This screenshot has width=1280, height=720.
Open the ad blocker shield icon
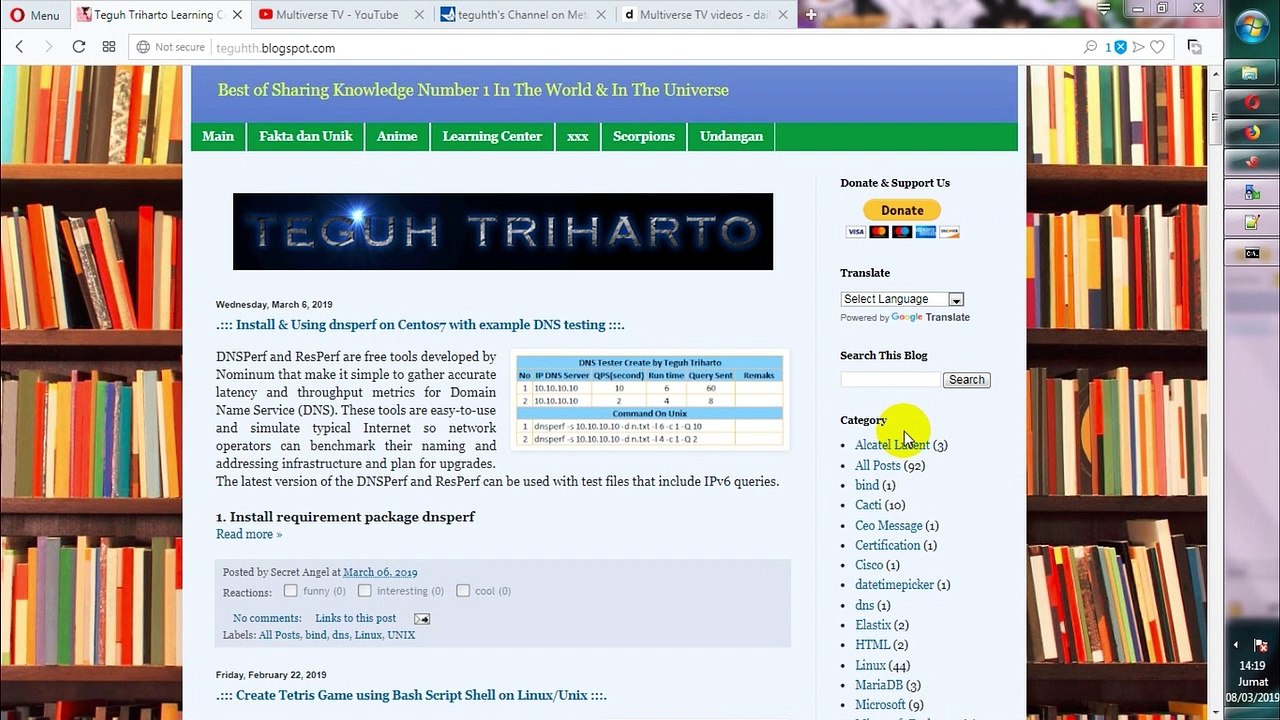tap(1121, 47)
